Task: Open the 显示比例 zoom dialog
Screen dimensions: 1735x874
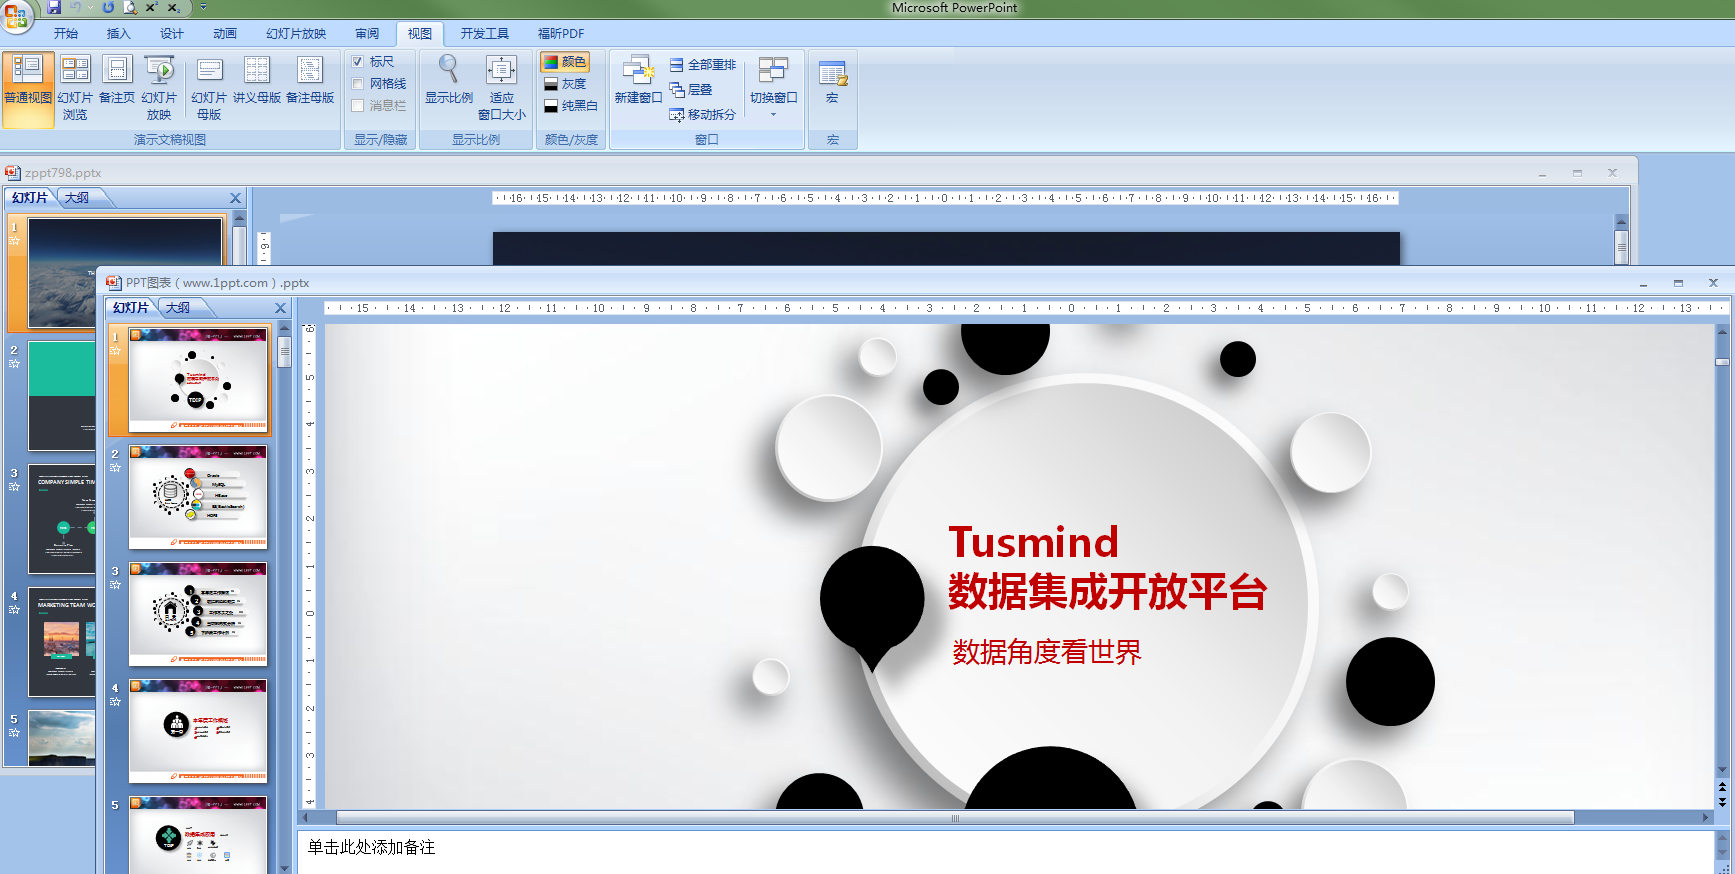Action: coord(449,80)
